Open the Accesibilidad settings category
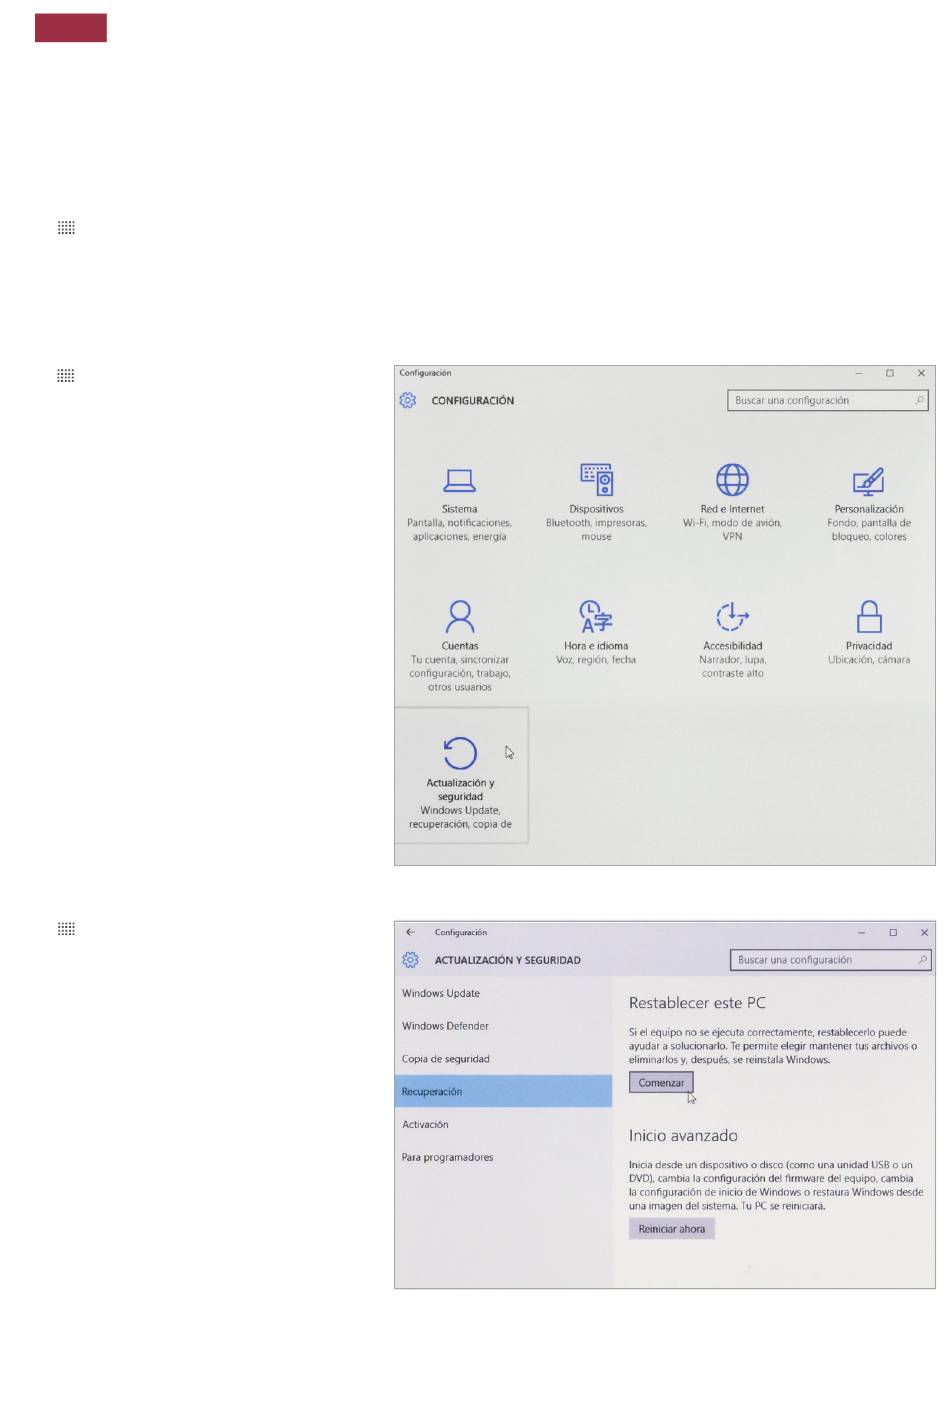The height and width of the screenshot is (1414, 950). point(732,640)
